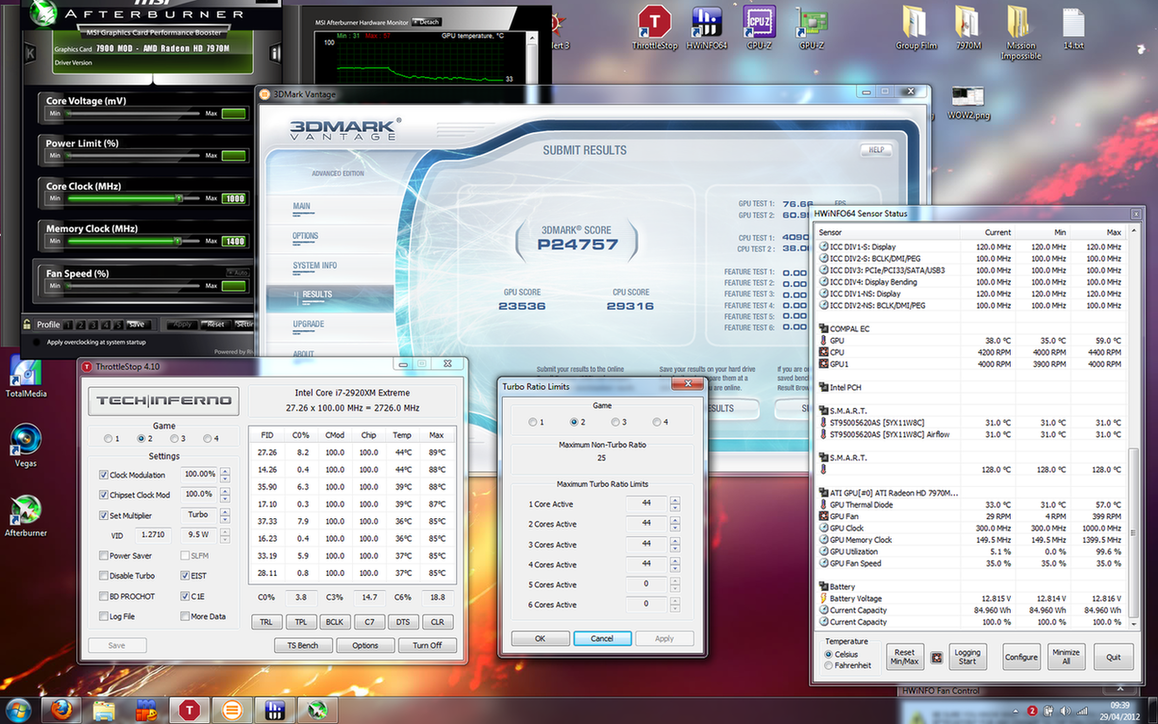The height and width of the screenshot is (724, 1158).
Task: Click the 3DMark Vantage orange taskbar icon
Action: 232,711
